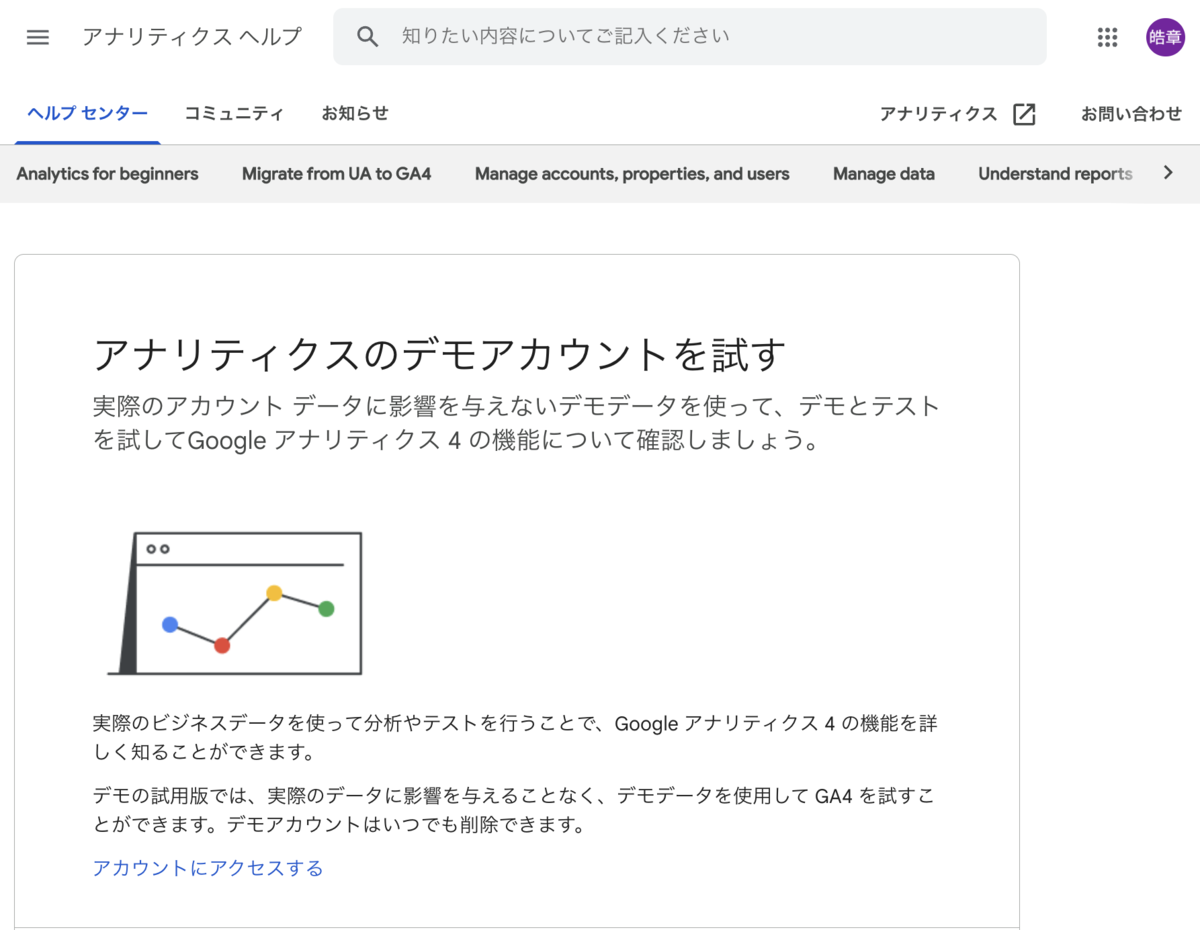Focus the help search field
The width and height of the screenshot is (1200, 930).
click(x=690, y=37)
